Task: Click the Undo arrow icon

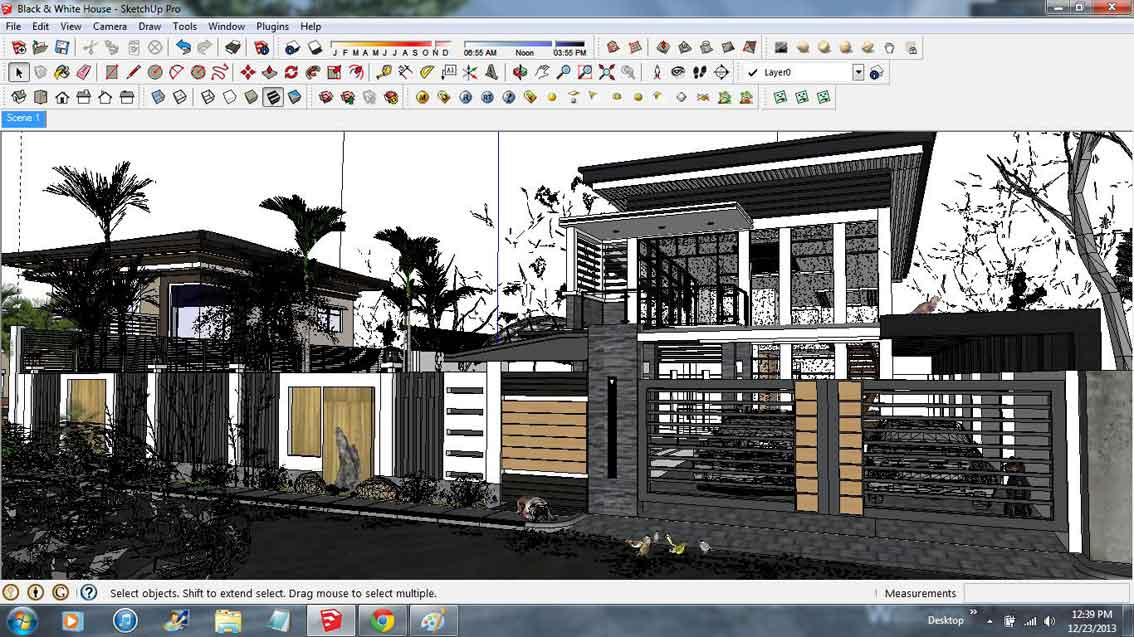Action: click(184, 48)
